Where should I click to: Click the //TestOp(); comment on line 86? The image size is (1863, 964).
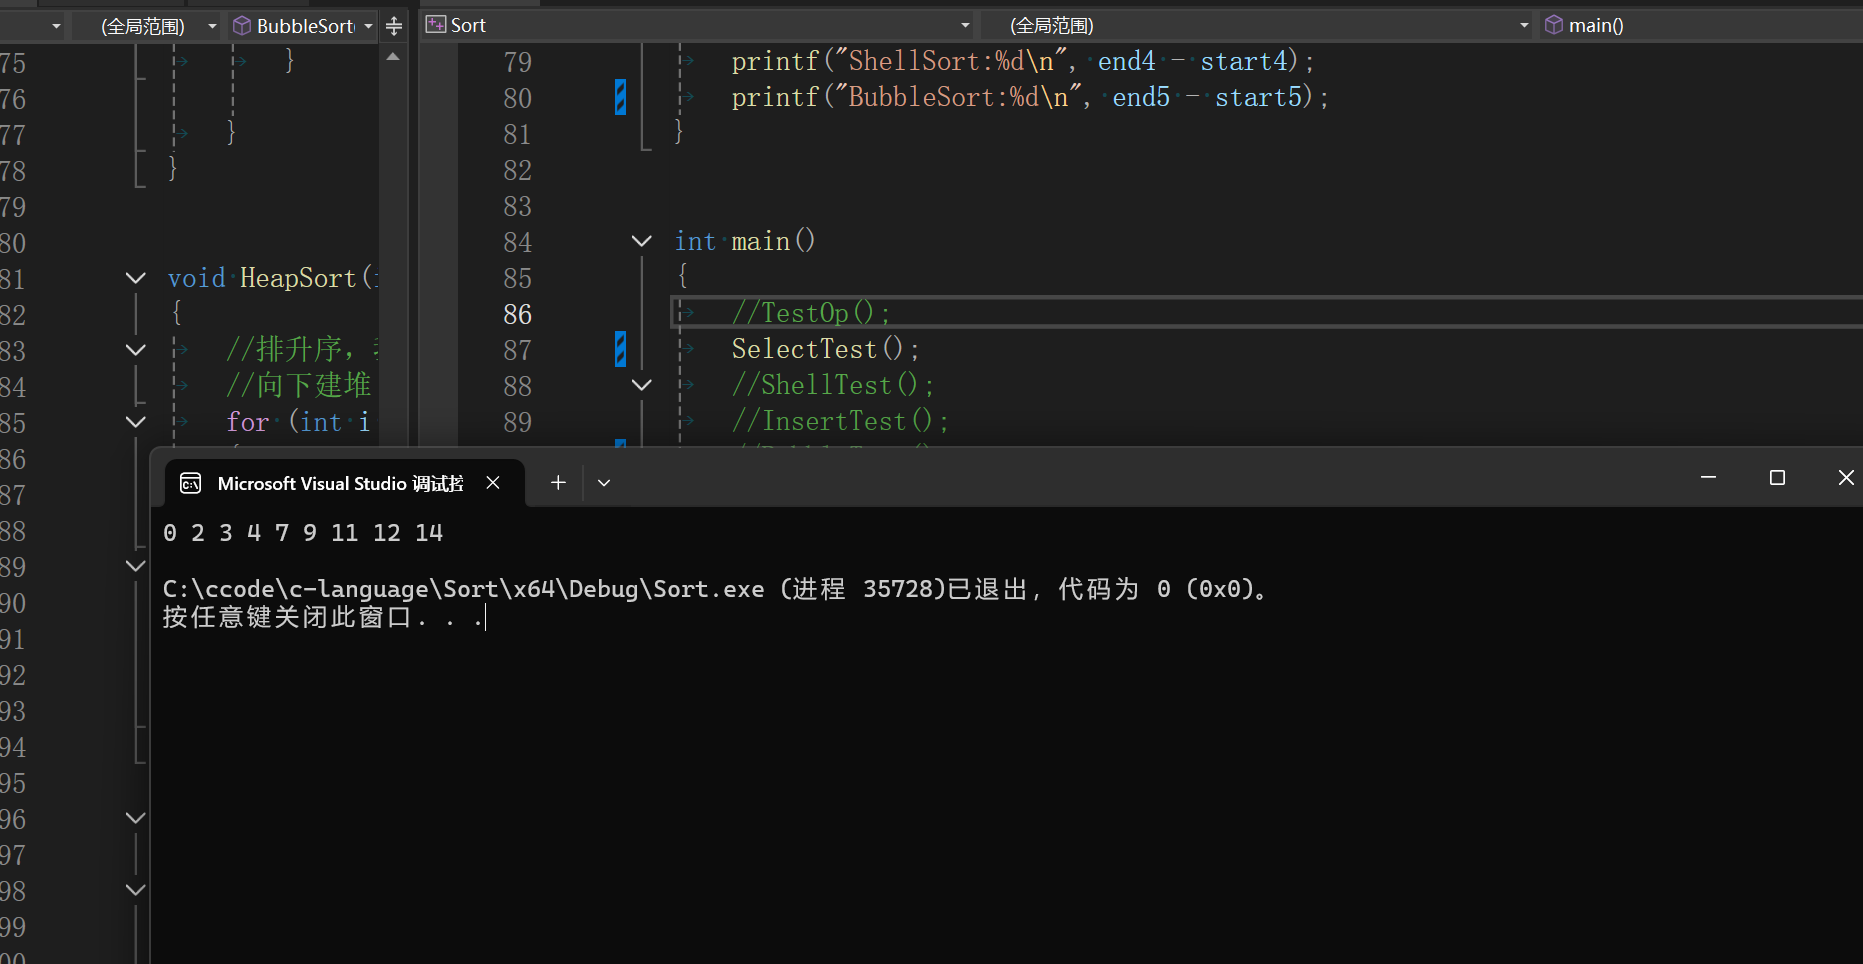[x=811, y=313]
